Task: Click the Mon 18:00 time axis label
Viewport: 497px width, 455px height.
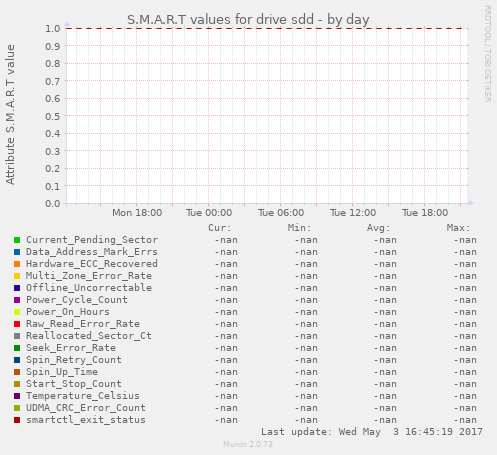Action: (x=137, y=213)
